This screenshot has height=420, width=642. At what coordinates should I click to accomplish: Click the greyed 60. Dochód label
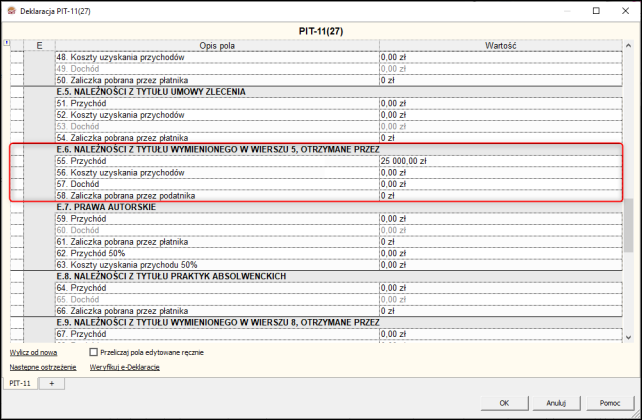tap(78, 230)
